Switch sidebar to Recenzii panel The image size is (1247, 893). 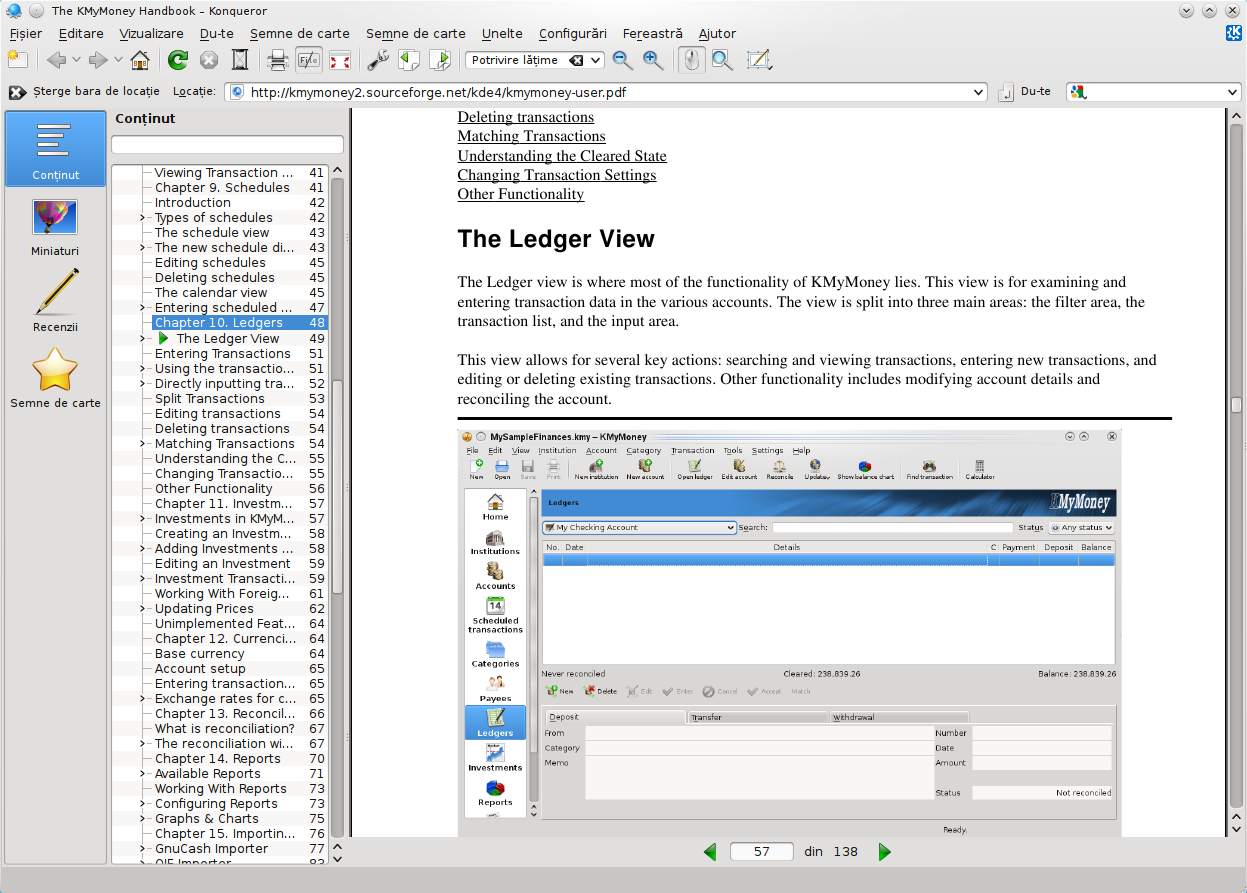tap(55, 301)
